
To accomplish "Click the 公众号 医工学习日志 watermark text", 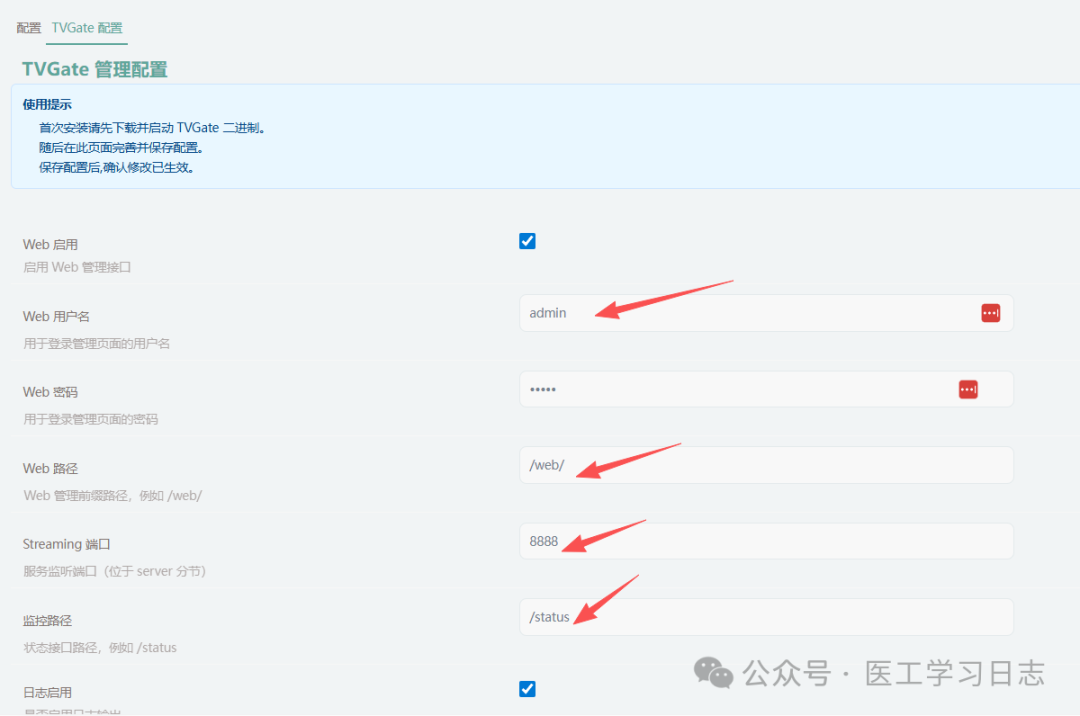I will point(893,673).
